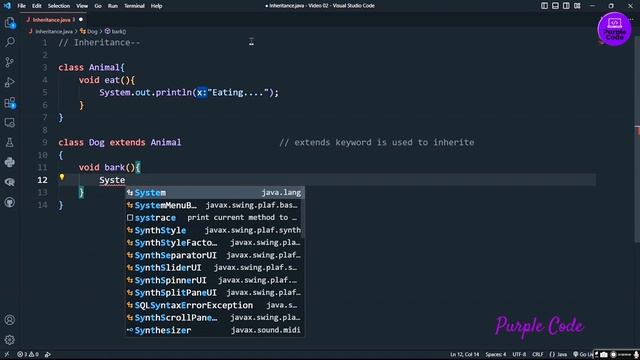Select Synthesizer suggestion
This screenshot has height=360, width=640.
214,330
